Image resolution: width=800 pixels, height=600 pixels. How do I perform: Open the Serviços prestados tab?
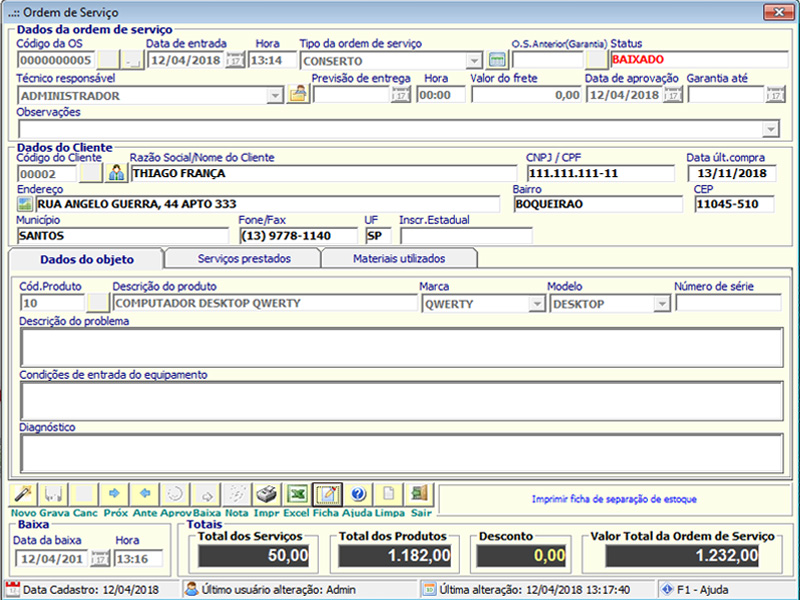[244, 258]
